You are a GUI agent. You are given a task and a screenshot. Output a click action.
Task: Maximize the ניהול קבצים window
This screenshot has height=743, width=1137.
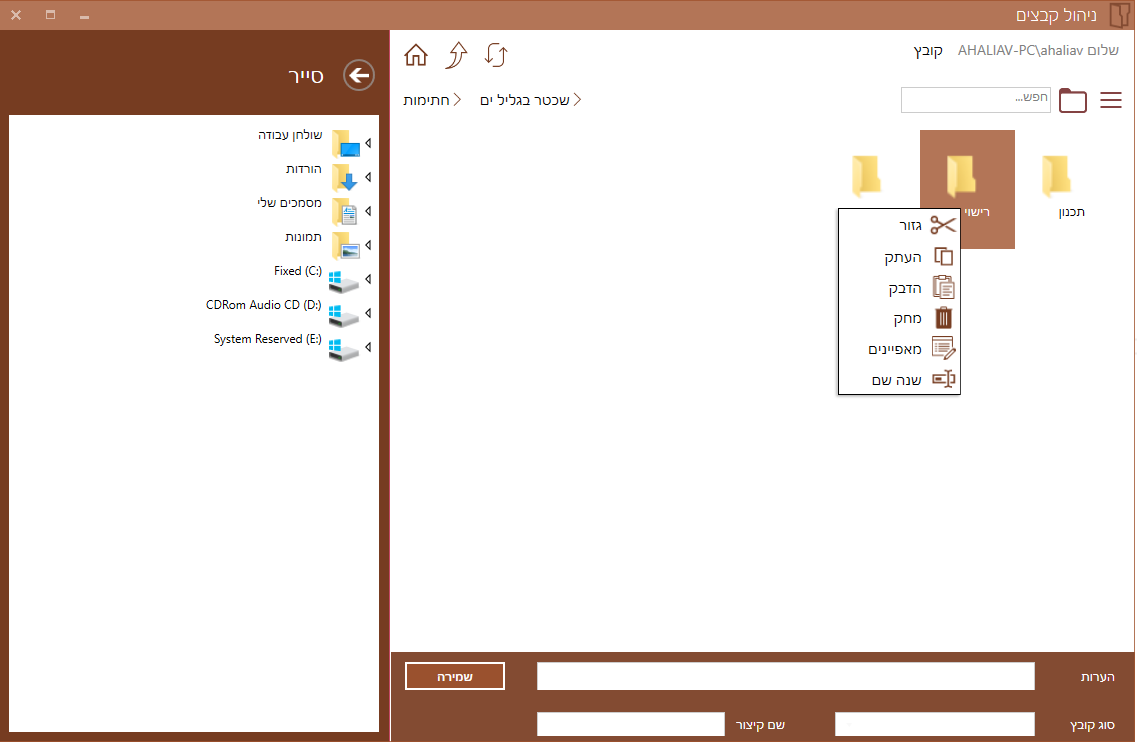pyautogui.click(x=50, y=14)
